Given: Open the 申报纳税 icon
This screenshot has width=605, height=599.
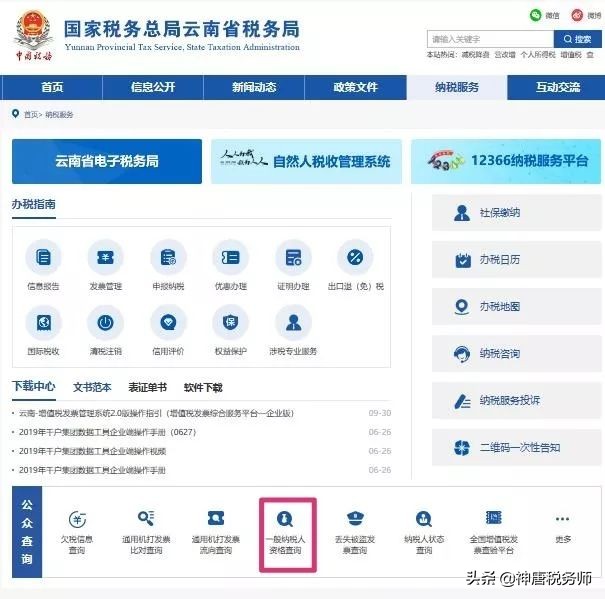Looking at the screenshot, I should (168, 257).
